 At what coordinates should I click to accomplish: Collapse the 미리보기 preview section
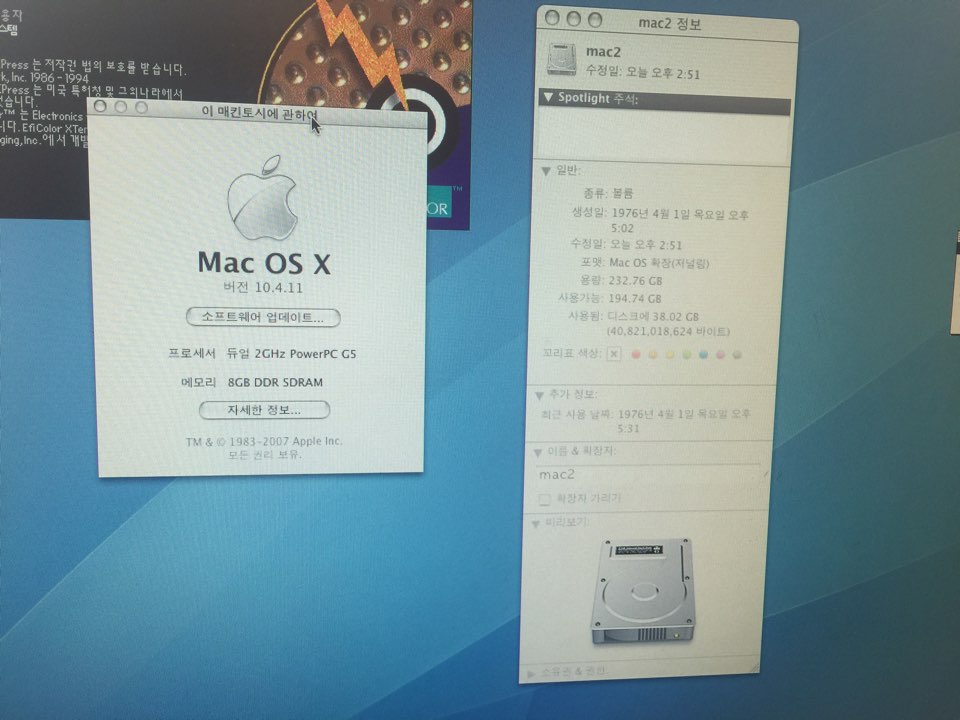click(537, 523)
